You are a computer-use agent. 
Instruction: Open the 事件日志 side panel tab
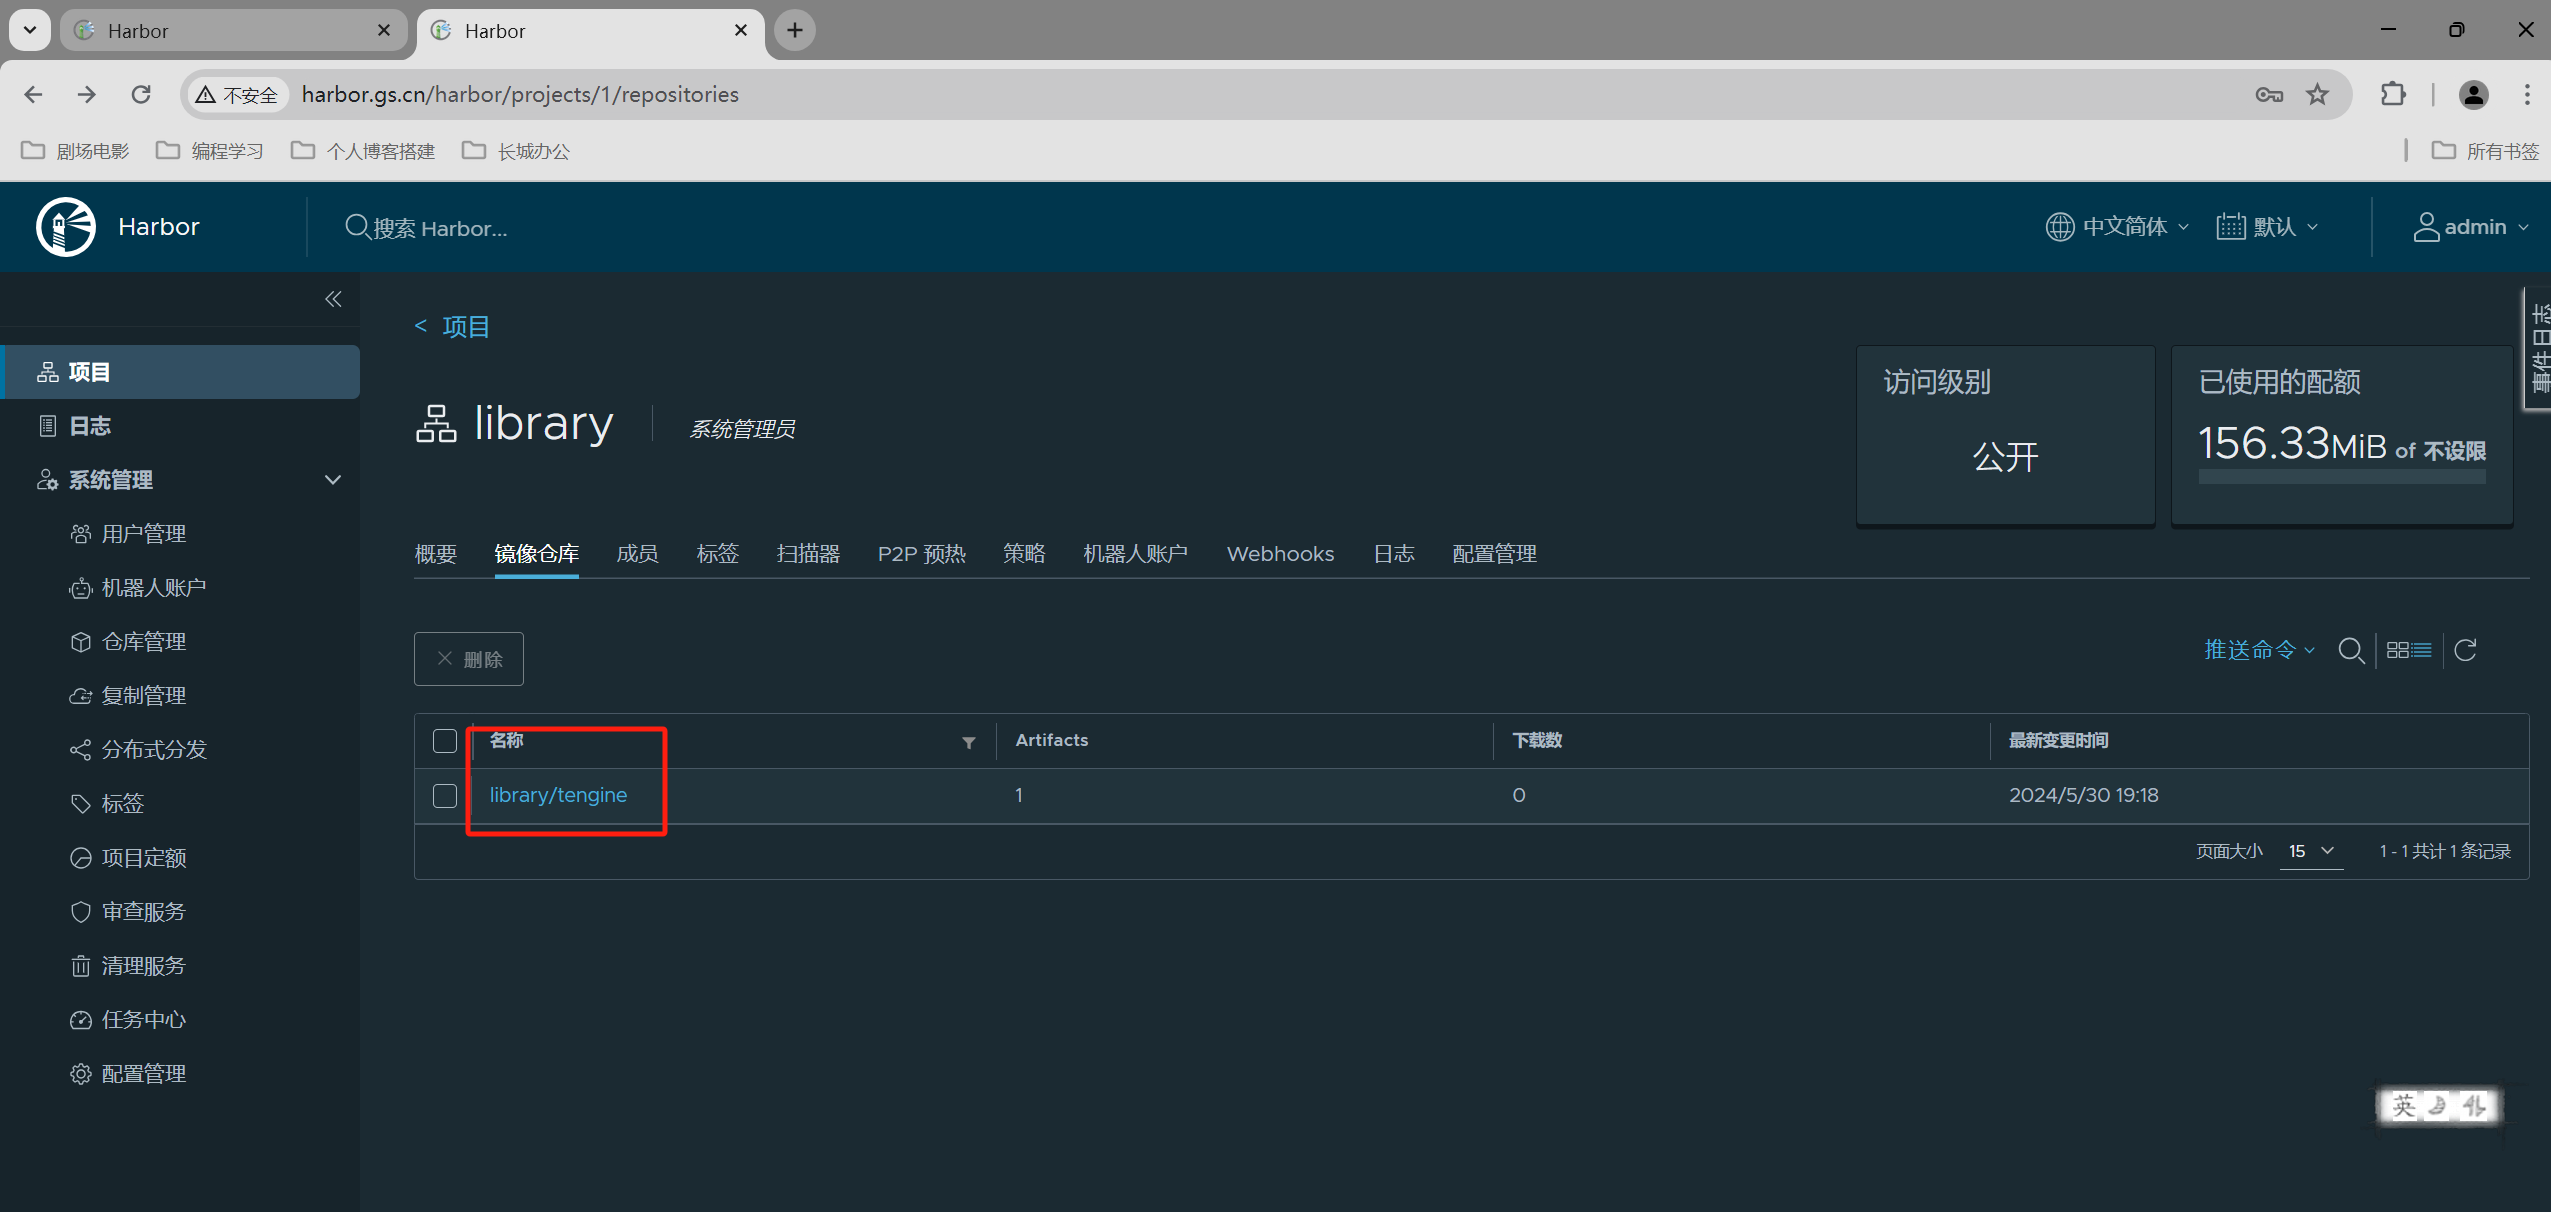(x=2538, y=348)
